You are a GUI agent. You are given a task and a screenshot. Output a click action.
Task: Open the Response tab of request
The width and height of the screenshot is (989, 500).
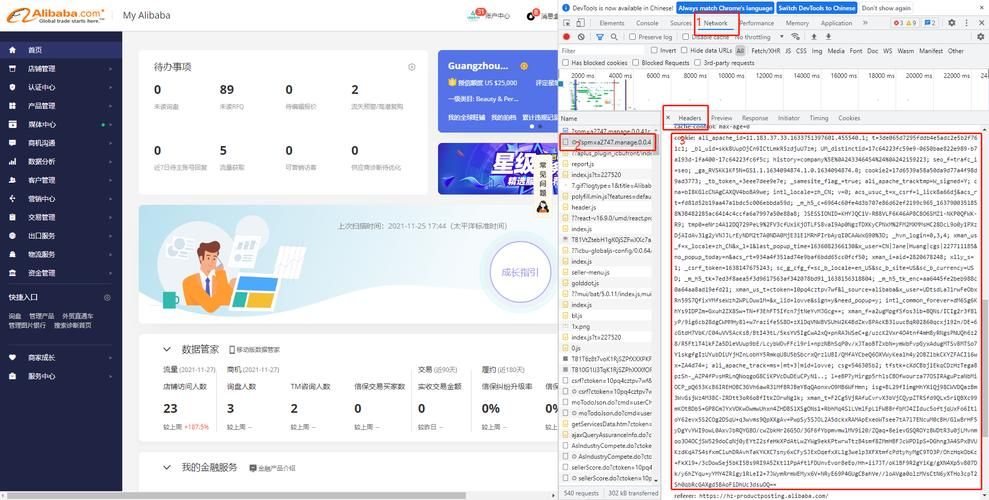point(755,118)
